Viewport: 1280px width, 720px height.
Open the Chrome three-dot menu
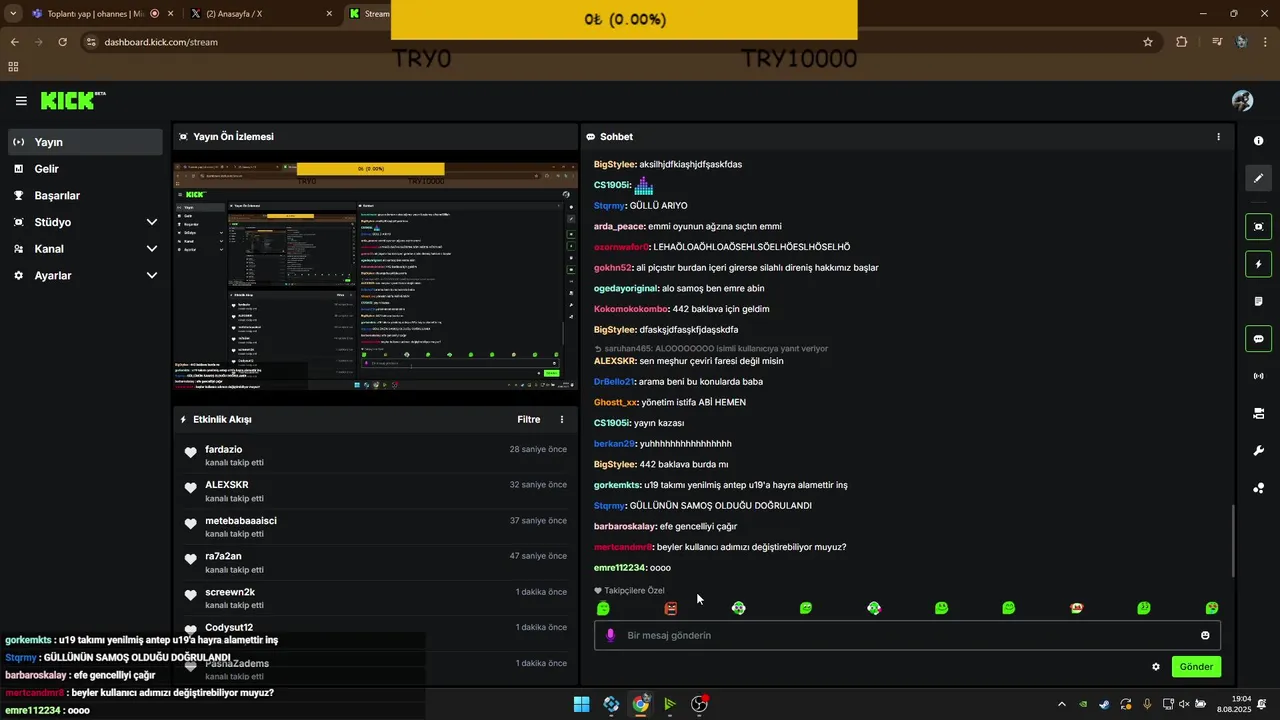[1266, 42]
